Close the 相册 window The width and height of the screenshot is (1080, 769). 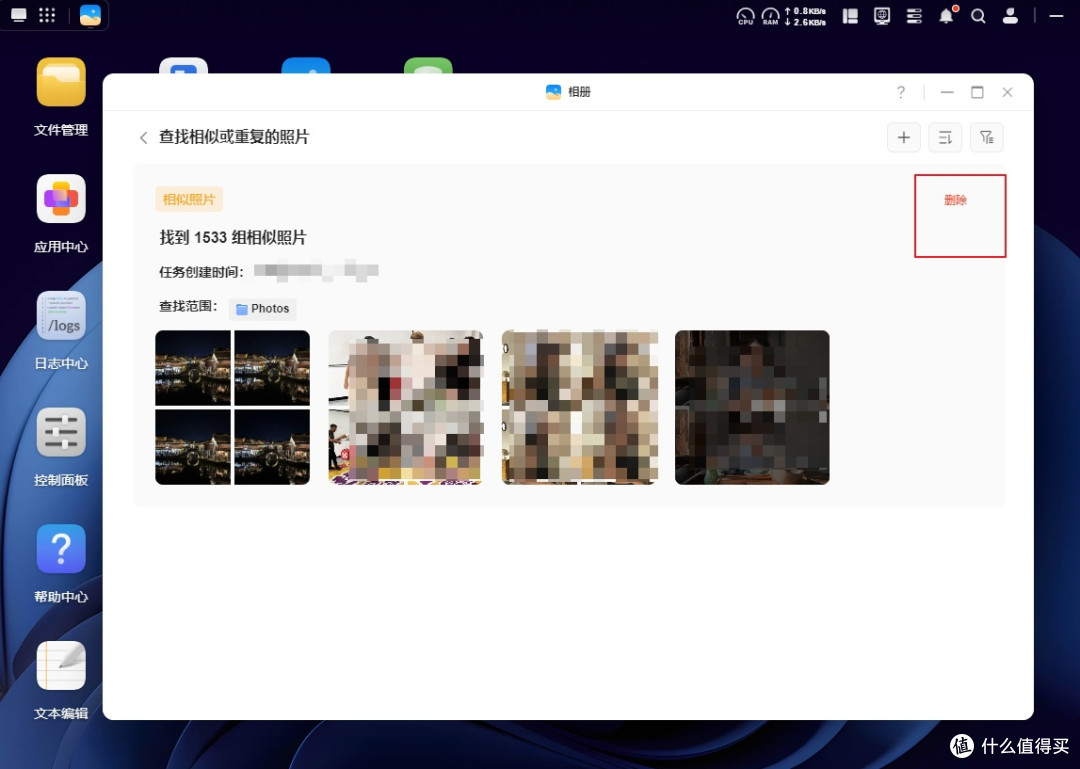(x=1007, y=92)
